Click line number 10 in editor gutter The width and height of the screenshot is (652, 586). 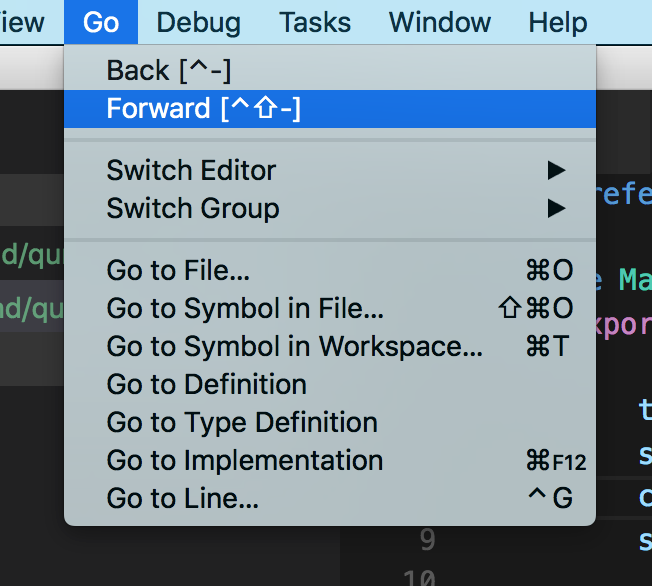(x=422, y=578)
